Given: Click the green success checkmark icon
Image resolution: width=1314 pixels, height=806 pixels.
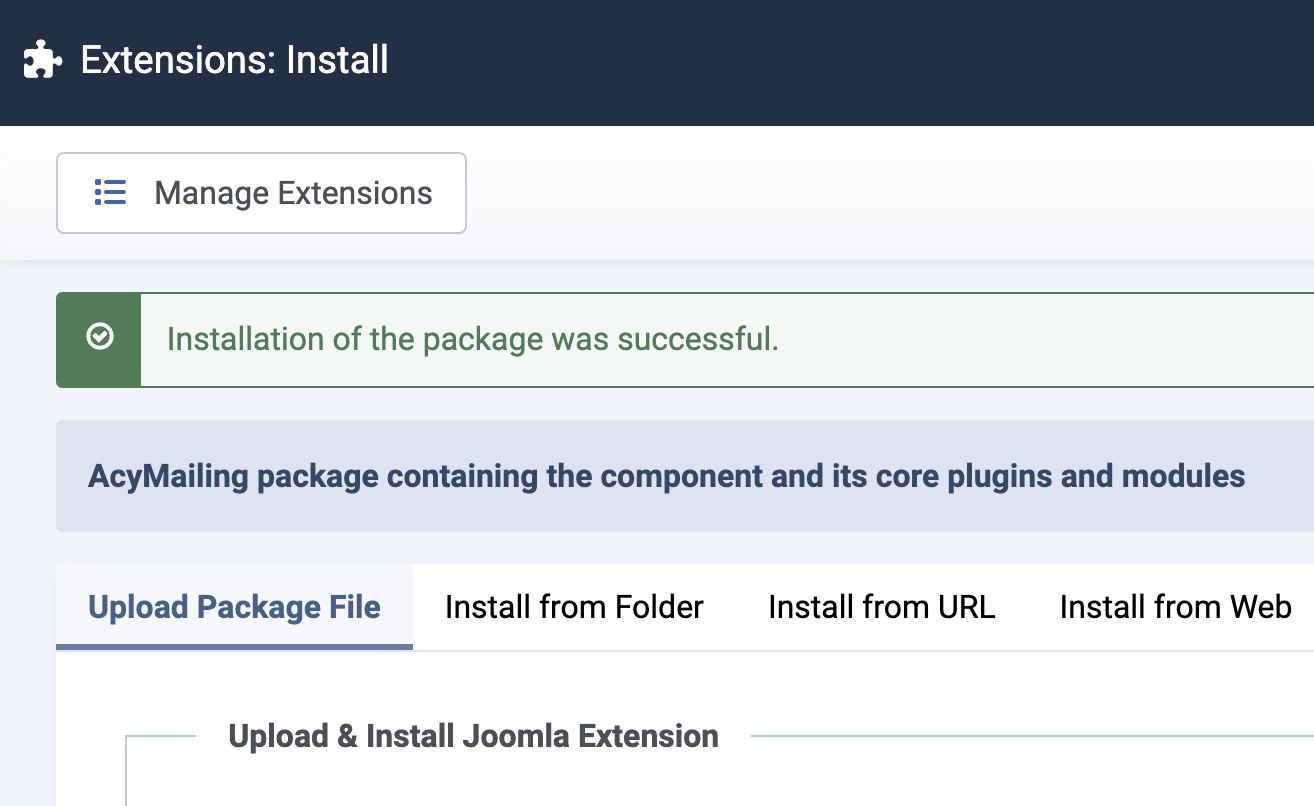Looking at the screenshot, I should pos(99,338).
